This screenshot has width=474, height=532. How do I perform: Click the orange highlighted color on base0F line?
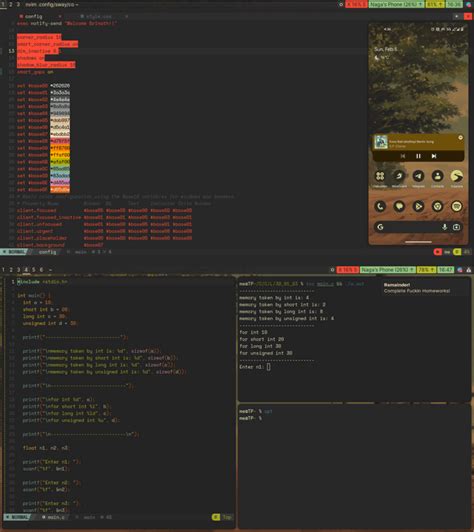[x=60, y=190]
